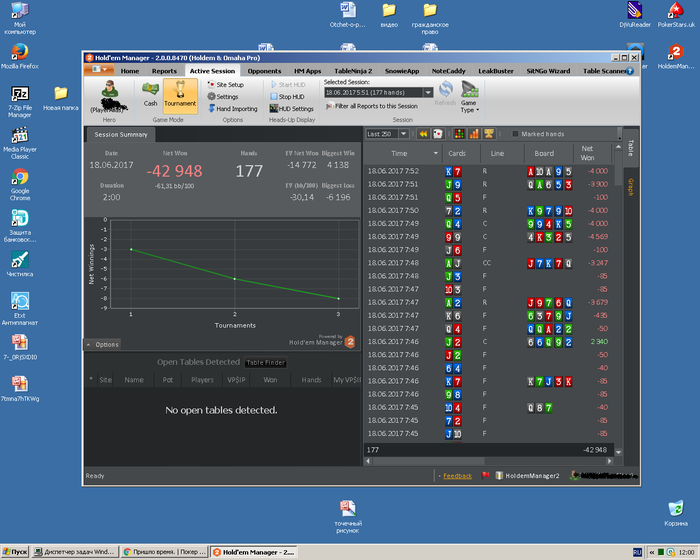Open the TableNinja 2 tab

pos(353,71)
